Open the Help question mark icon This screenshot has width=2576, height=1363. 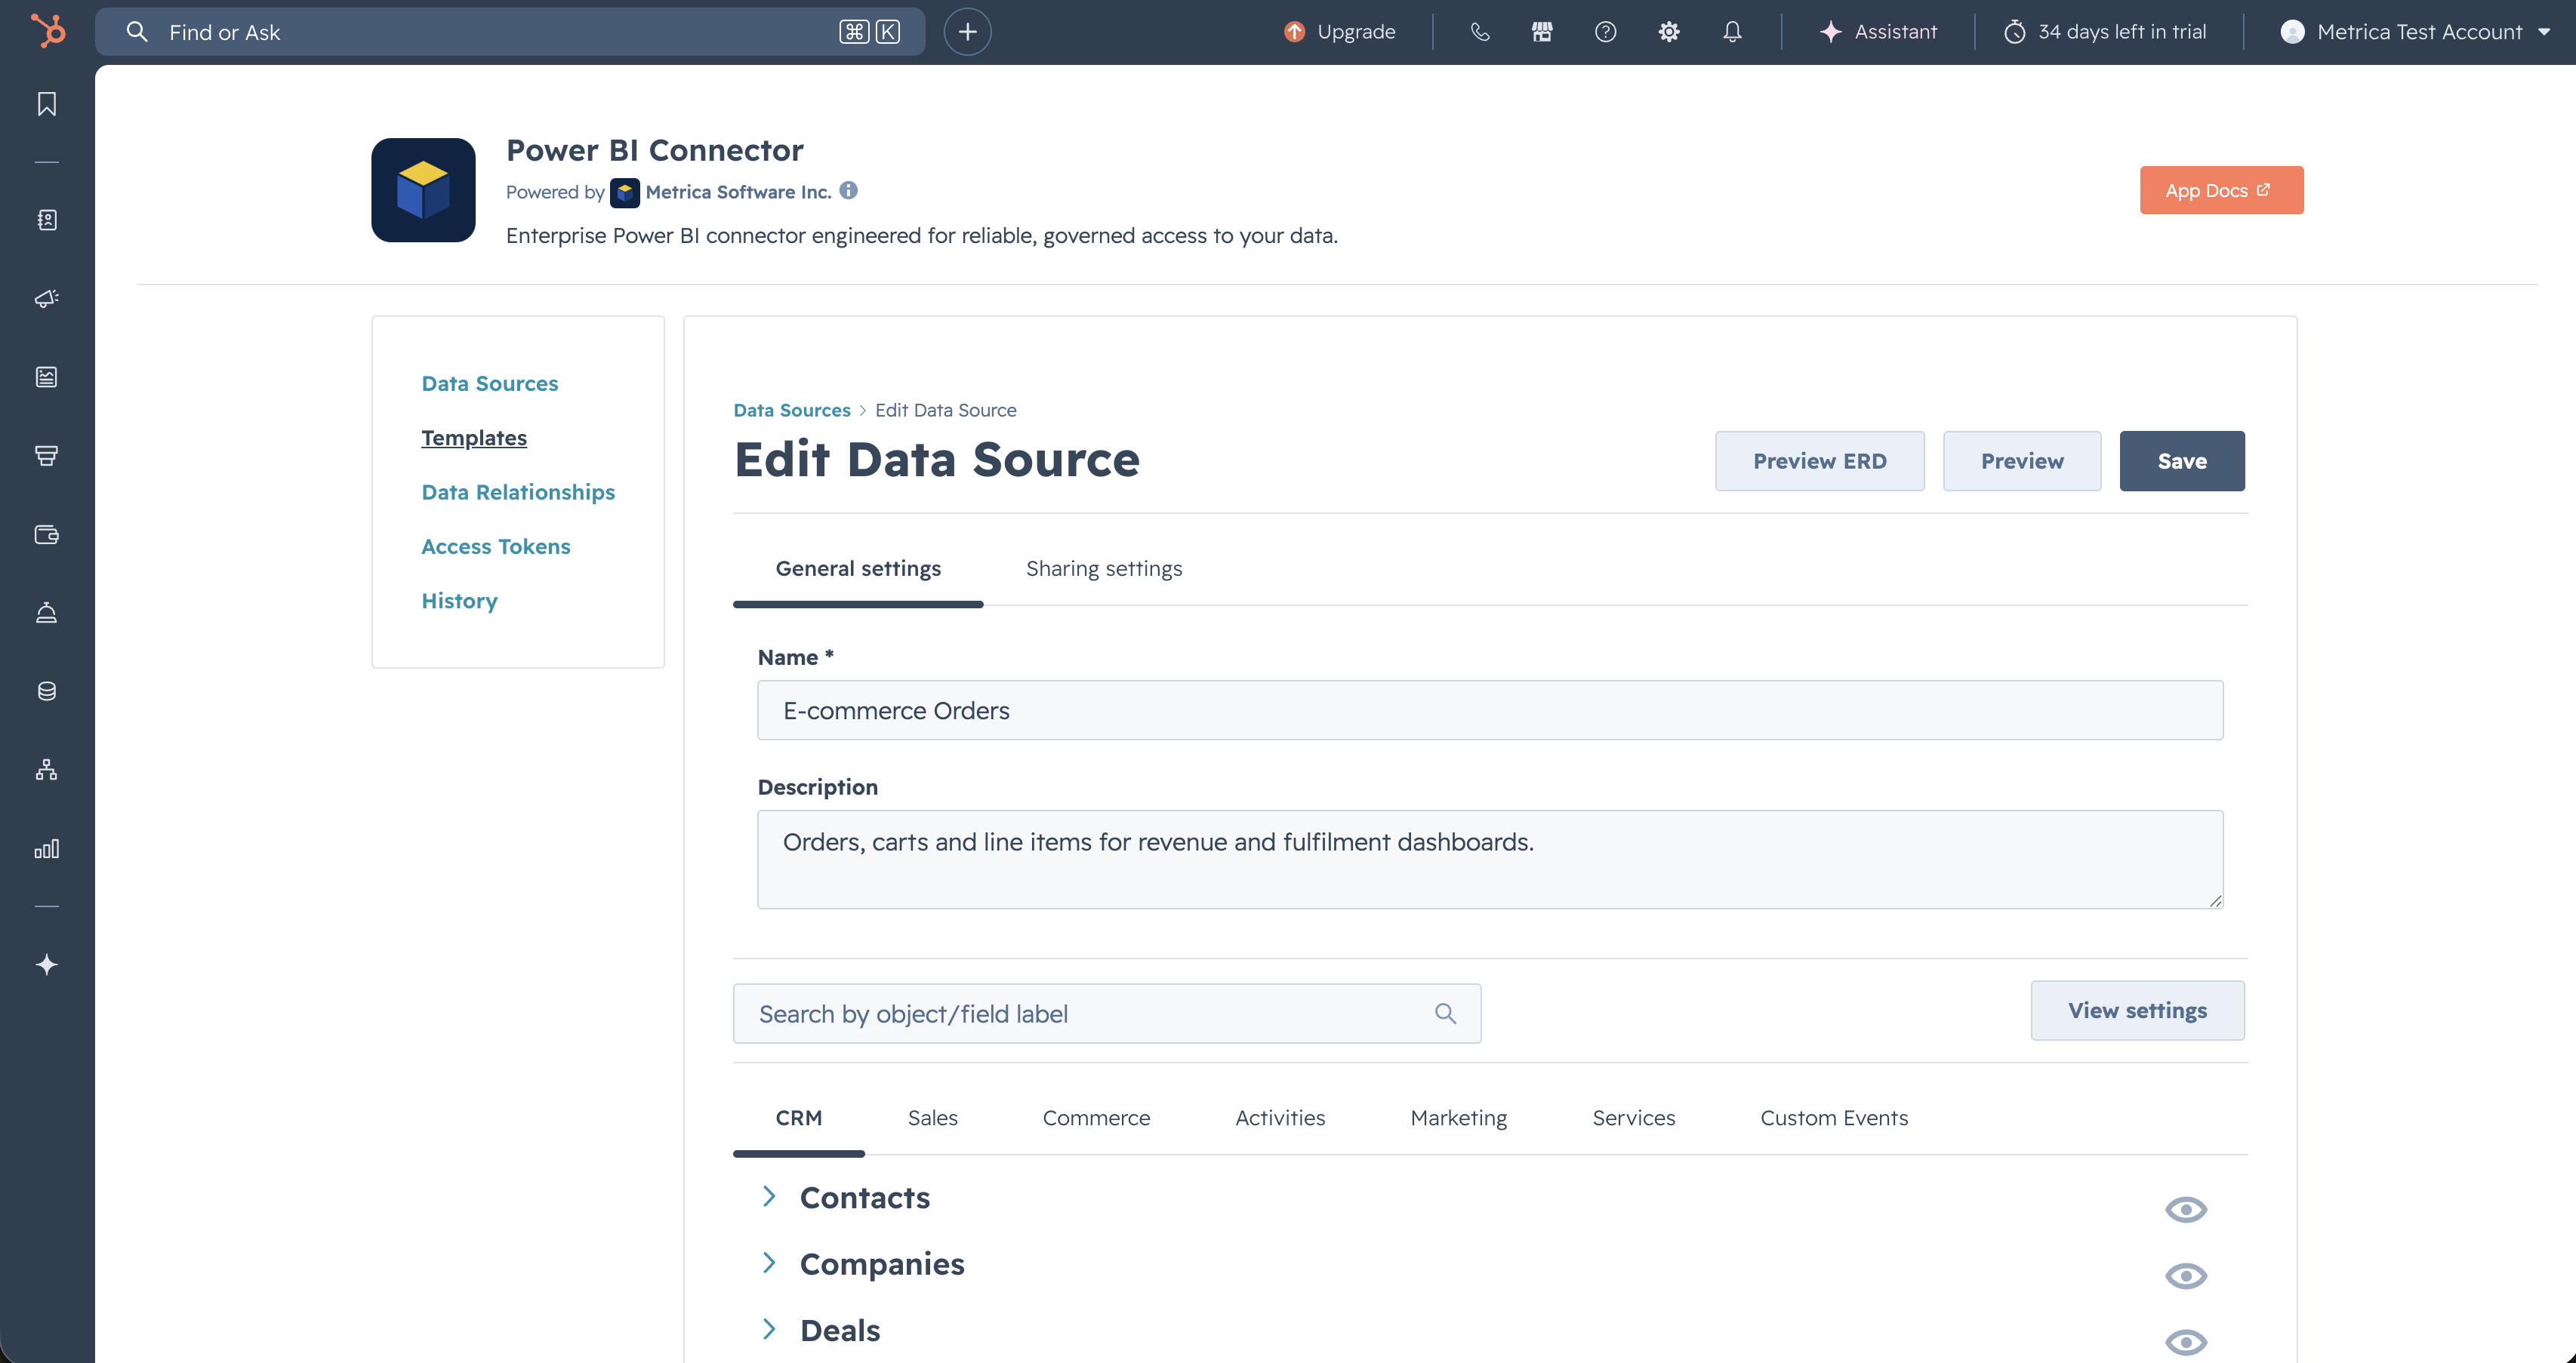tap(1605, 32)
